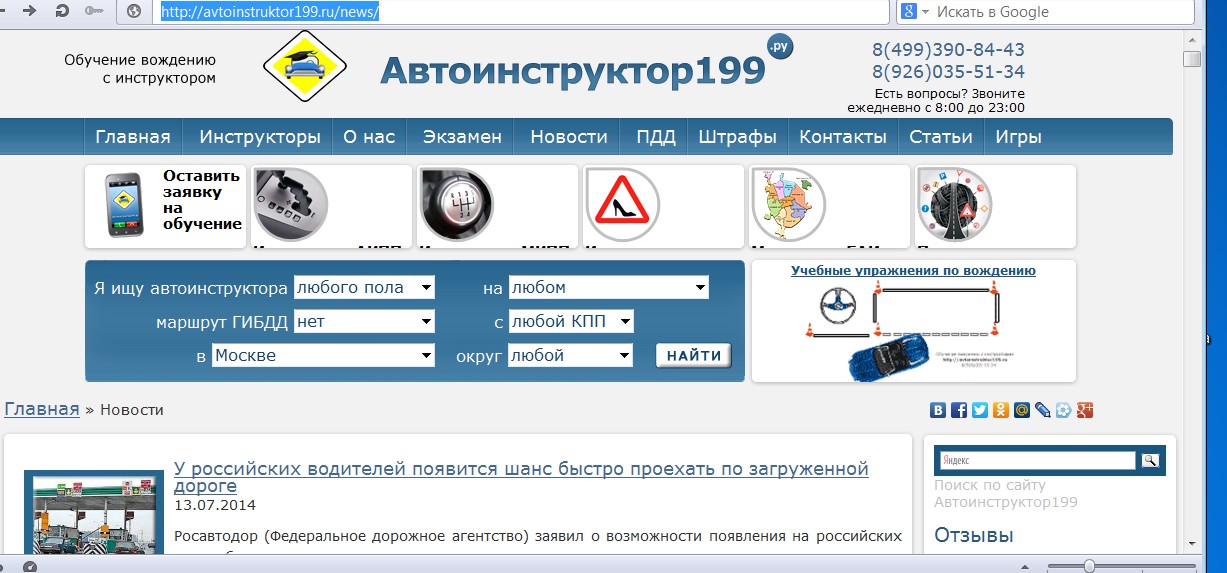Image resolution: width=1227 pixels, height=573 pixels.
Task: Click the Главная breadcrumb link
Action: coord(42,409)
